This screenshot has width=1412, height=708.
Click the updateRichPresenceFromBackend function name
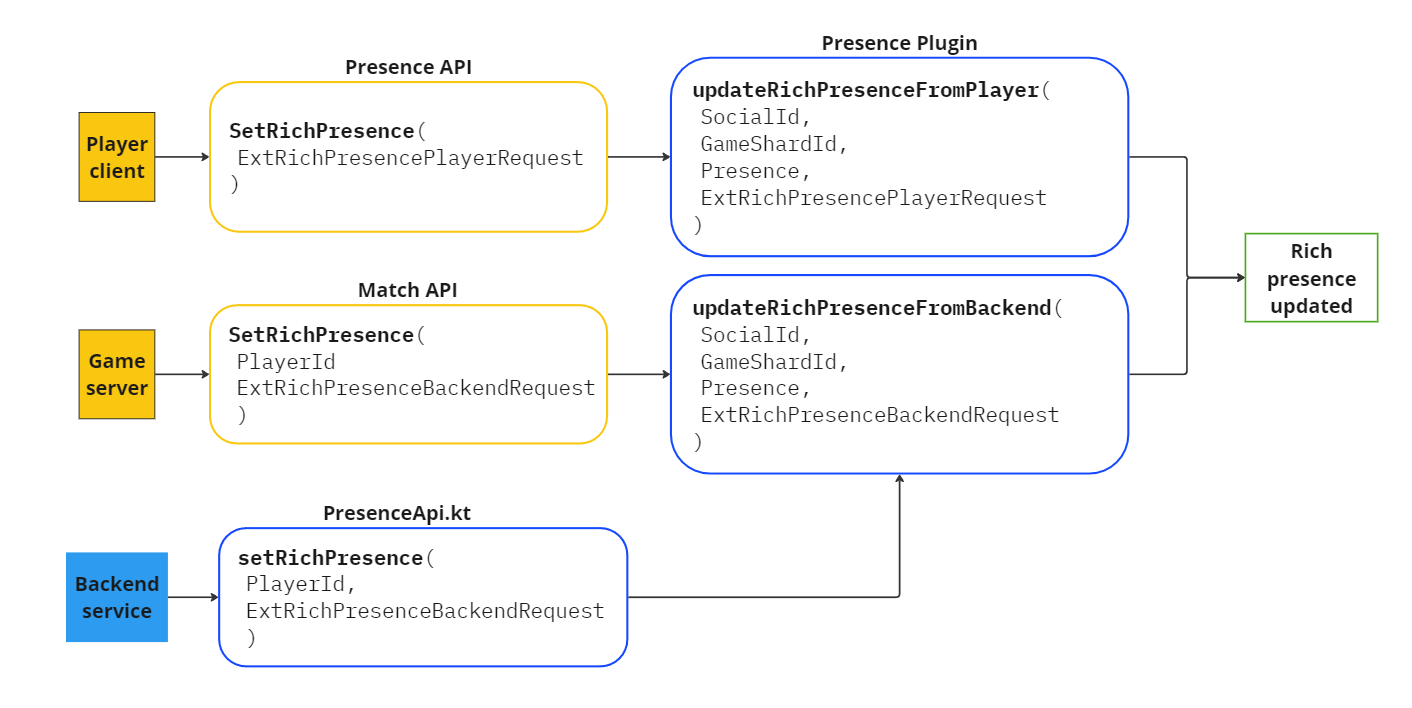coord(872,307)
